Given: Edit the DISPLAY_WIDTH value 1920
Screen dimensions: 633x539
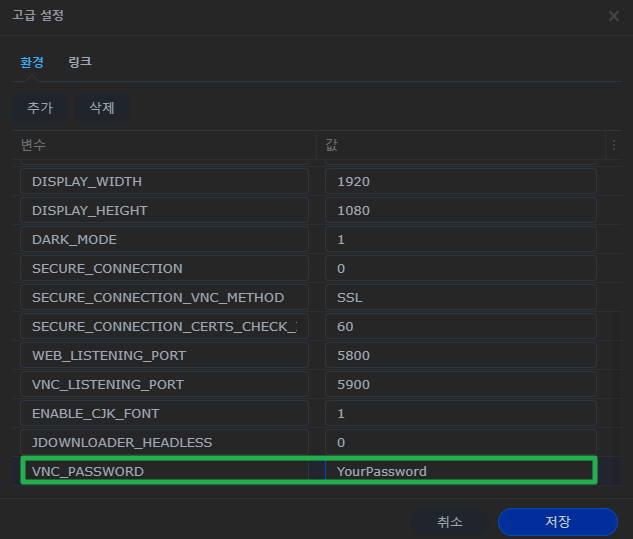Looking at the screenshot, I should tap(460, 182).
